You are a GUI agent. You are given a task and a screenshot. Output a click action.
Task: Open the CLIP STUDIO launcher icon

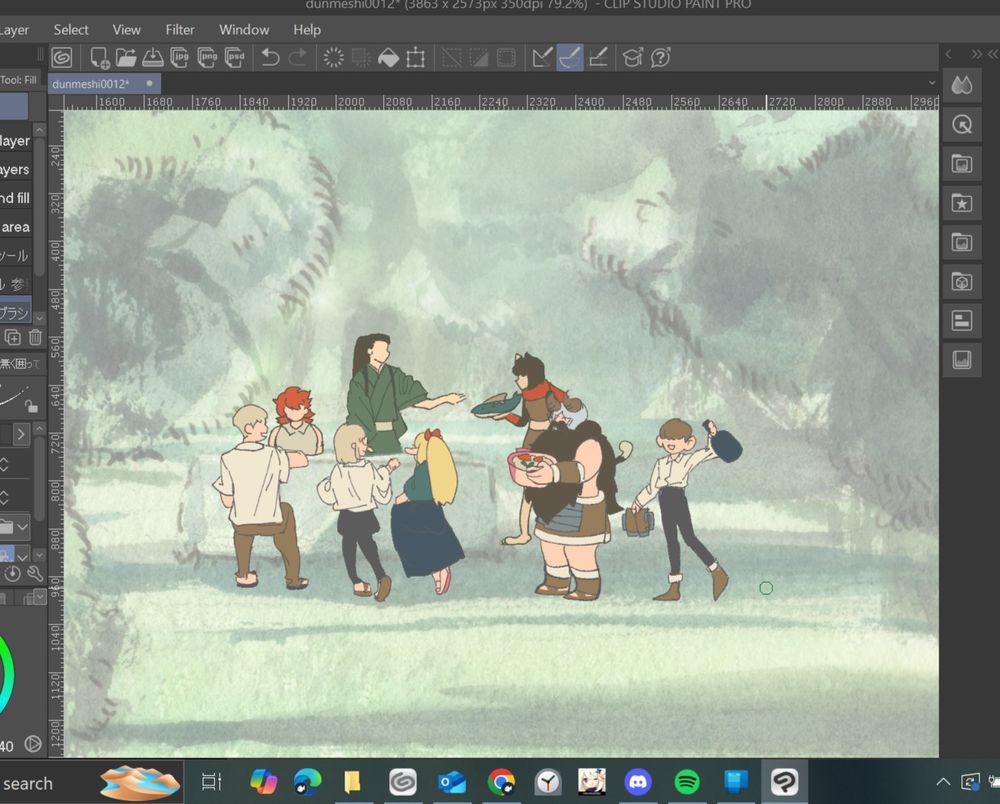[x=62, y=58]
